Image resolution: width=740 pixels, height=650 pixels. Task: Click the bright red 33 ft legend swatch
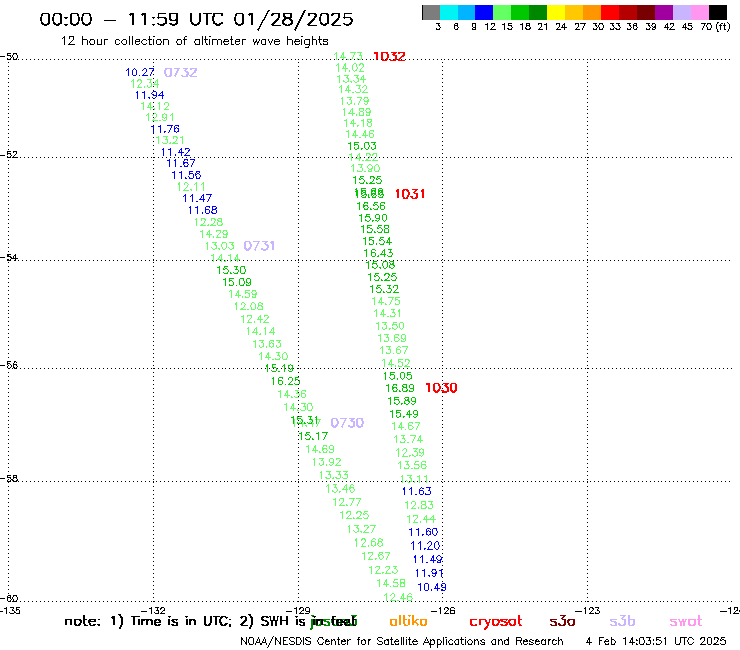(610, 12)
